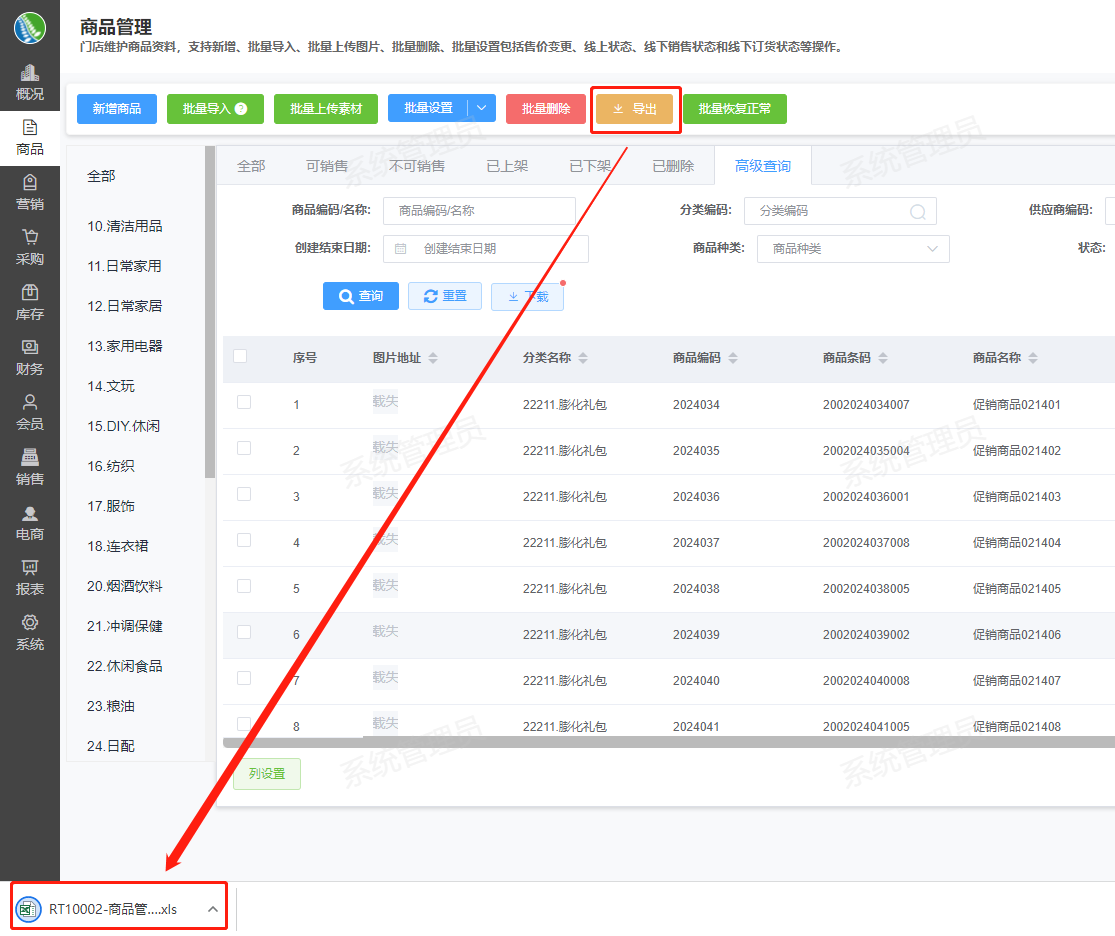Click the blue 查询 search button

(360, 296)
